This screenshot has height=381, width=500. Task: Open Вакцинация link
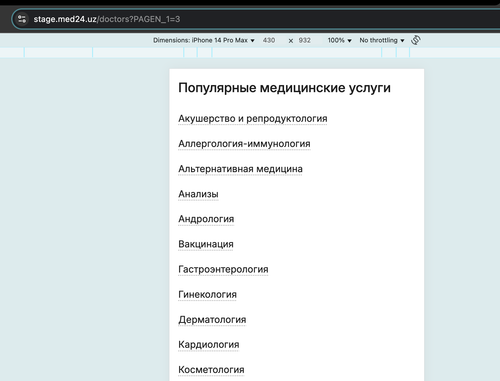pos(206,244)
